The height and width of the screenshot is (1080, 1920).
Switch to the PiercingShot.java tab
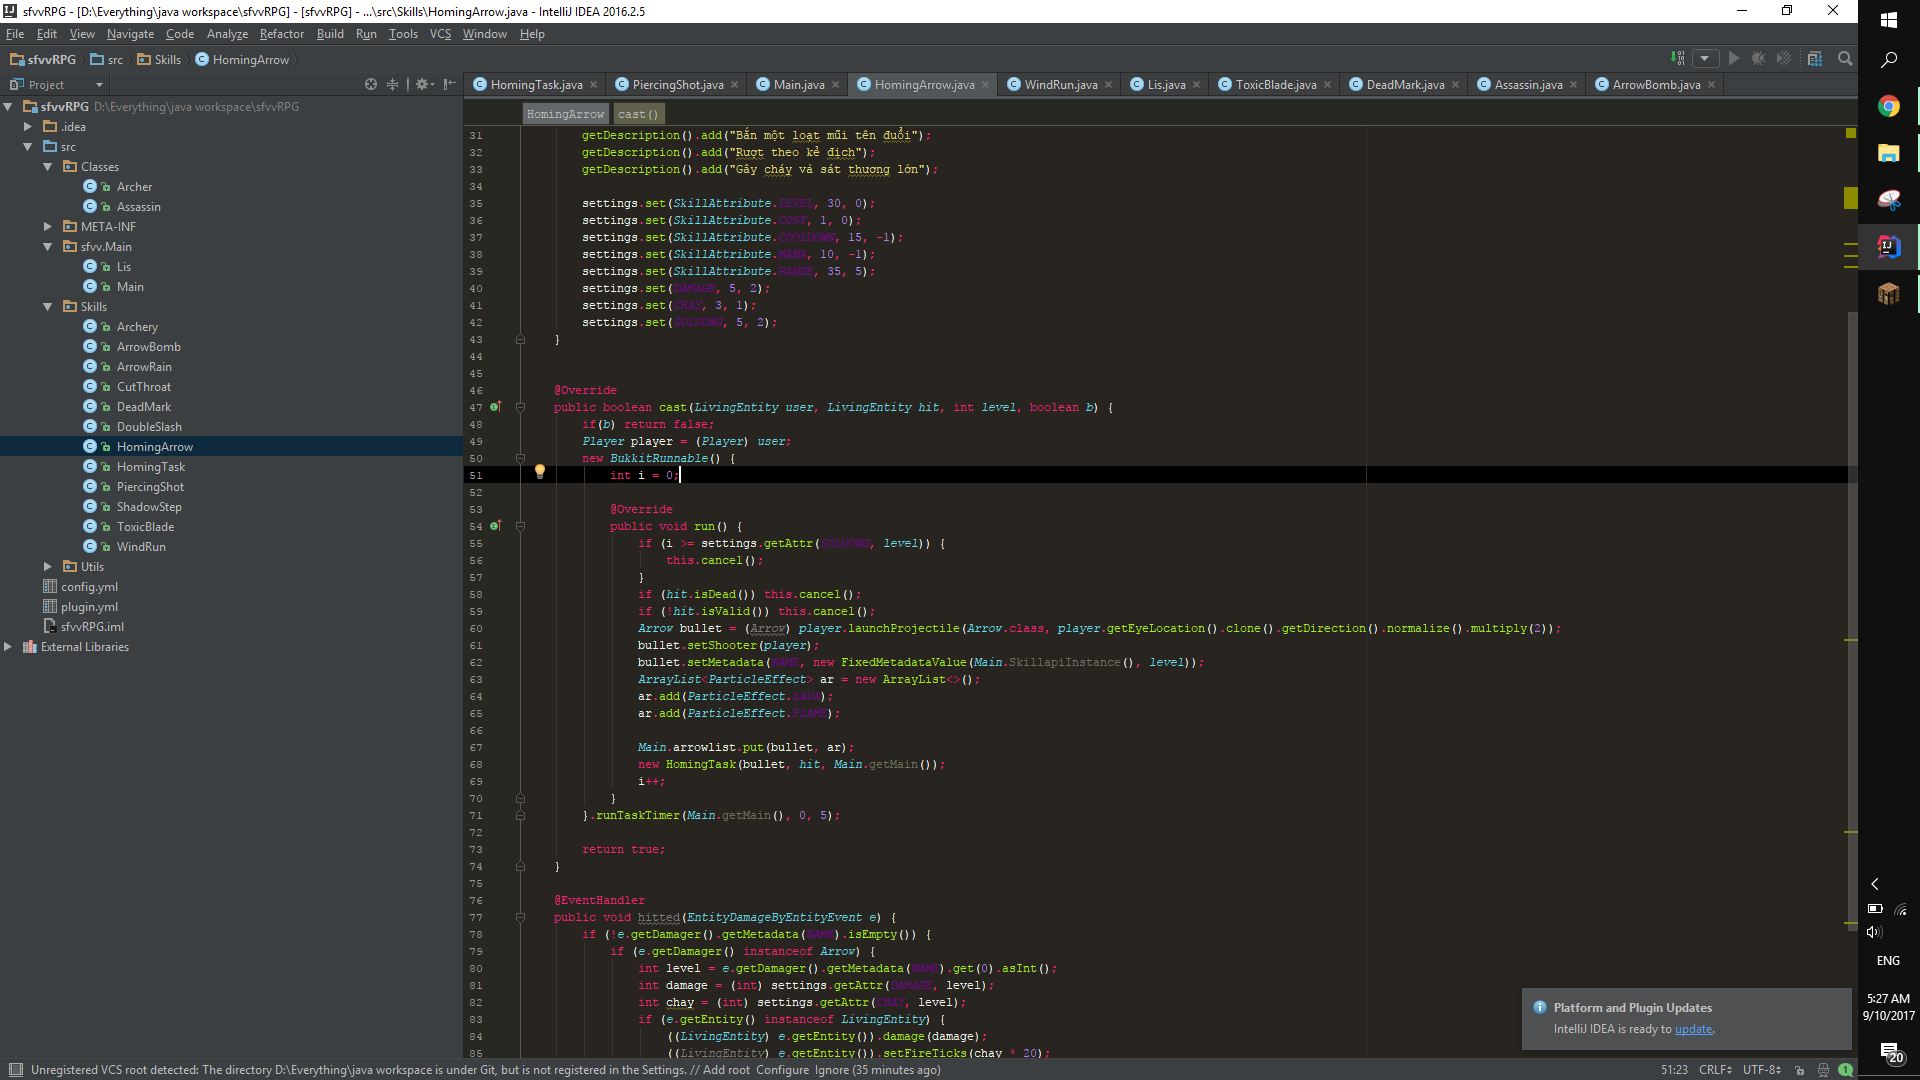coord(677,85)
